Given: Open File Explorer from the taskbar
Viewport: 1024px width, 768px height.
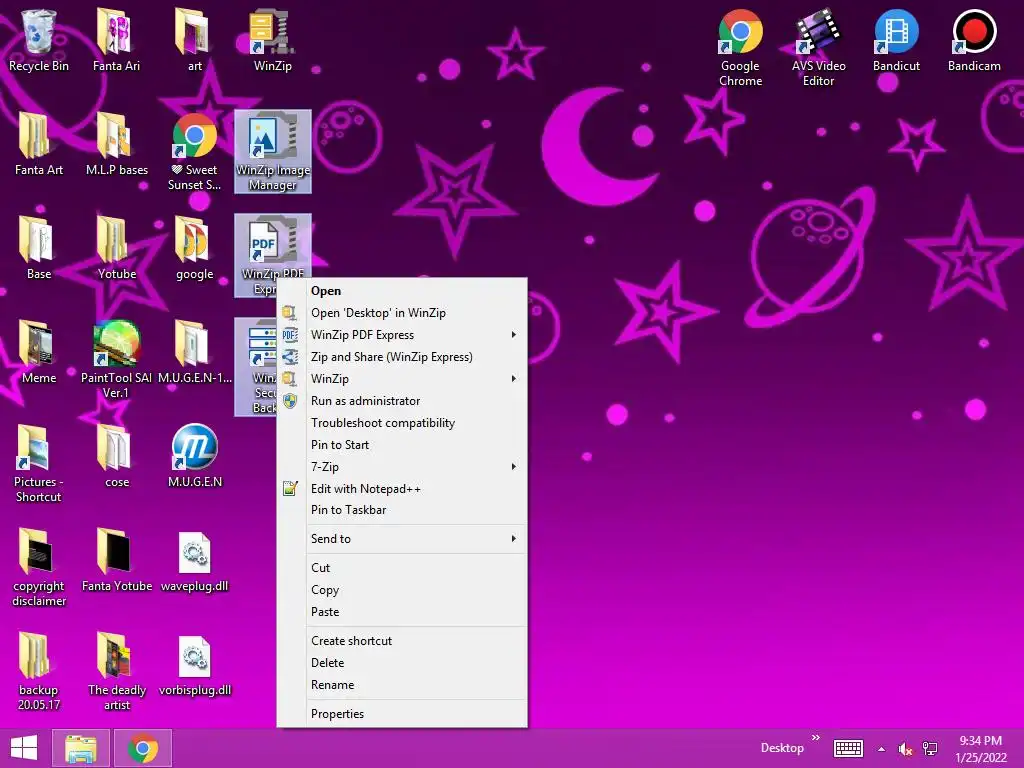Looking at the screenshot, I should coord(80,748).
